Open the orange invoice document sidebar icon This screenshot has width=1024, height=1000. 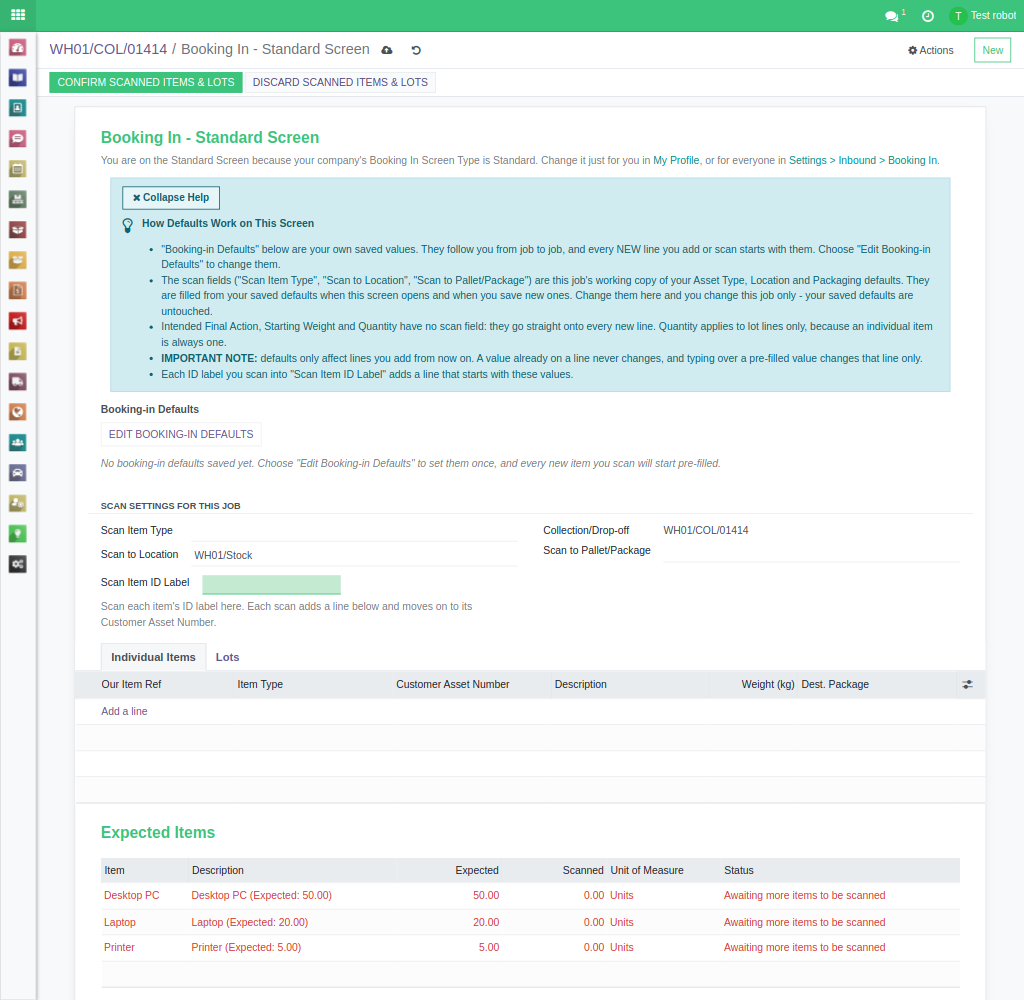(18, 291)
